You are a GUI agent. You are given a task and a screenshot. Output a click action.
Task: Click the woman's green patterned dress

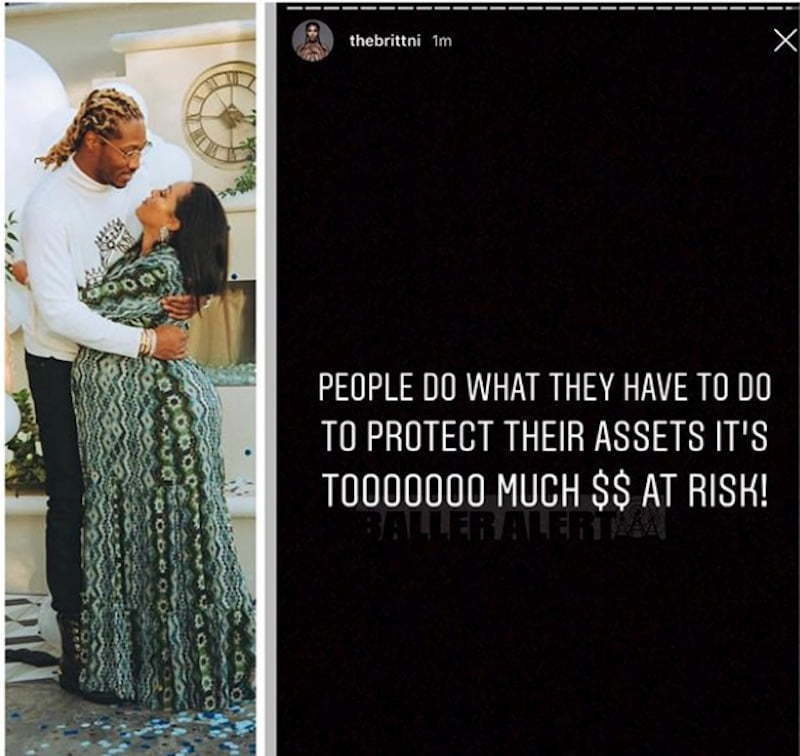click(153, 485)
